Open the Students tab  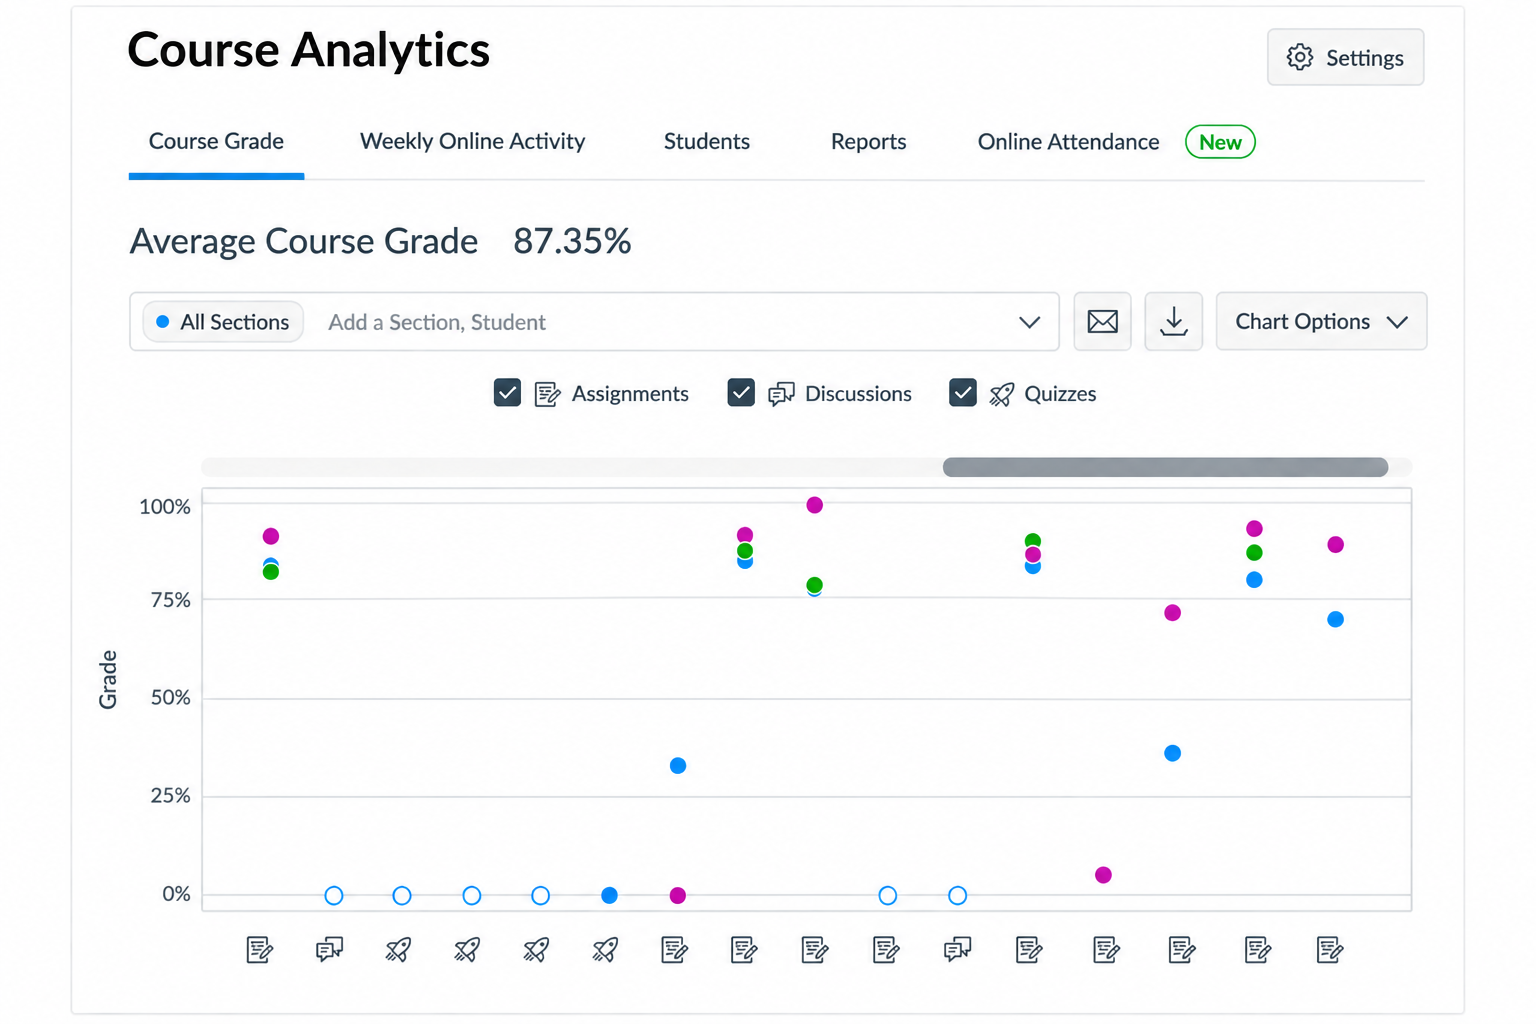(x=707, y=142)
